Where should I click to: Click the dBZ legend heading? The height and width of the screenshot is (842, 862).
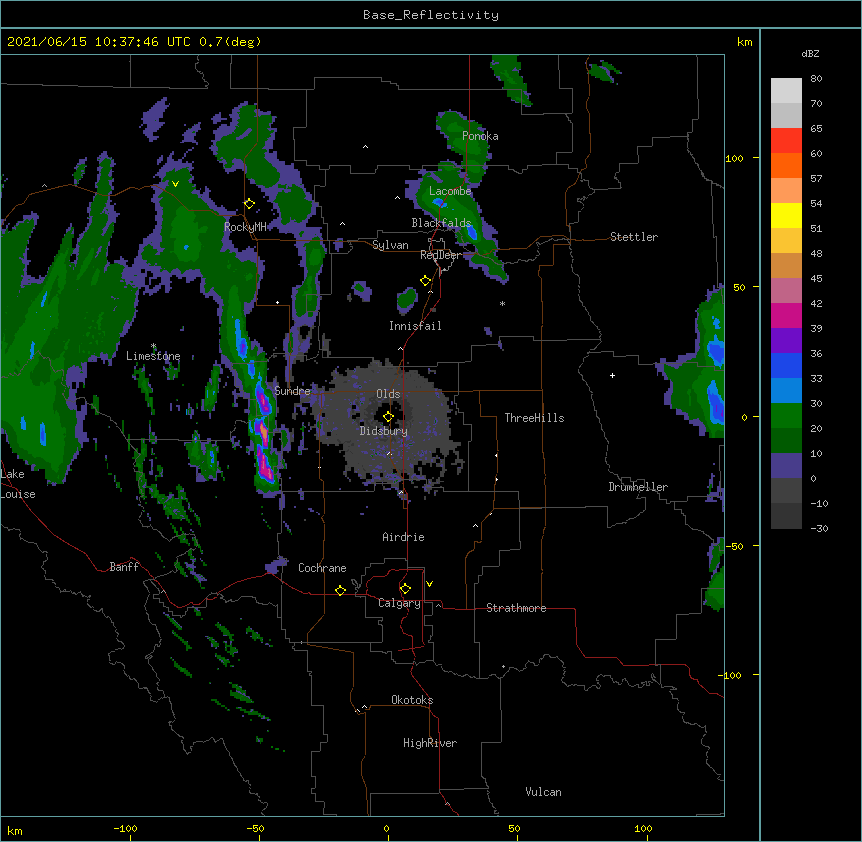810,53
